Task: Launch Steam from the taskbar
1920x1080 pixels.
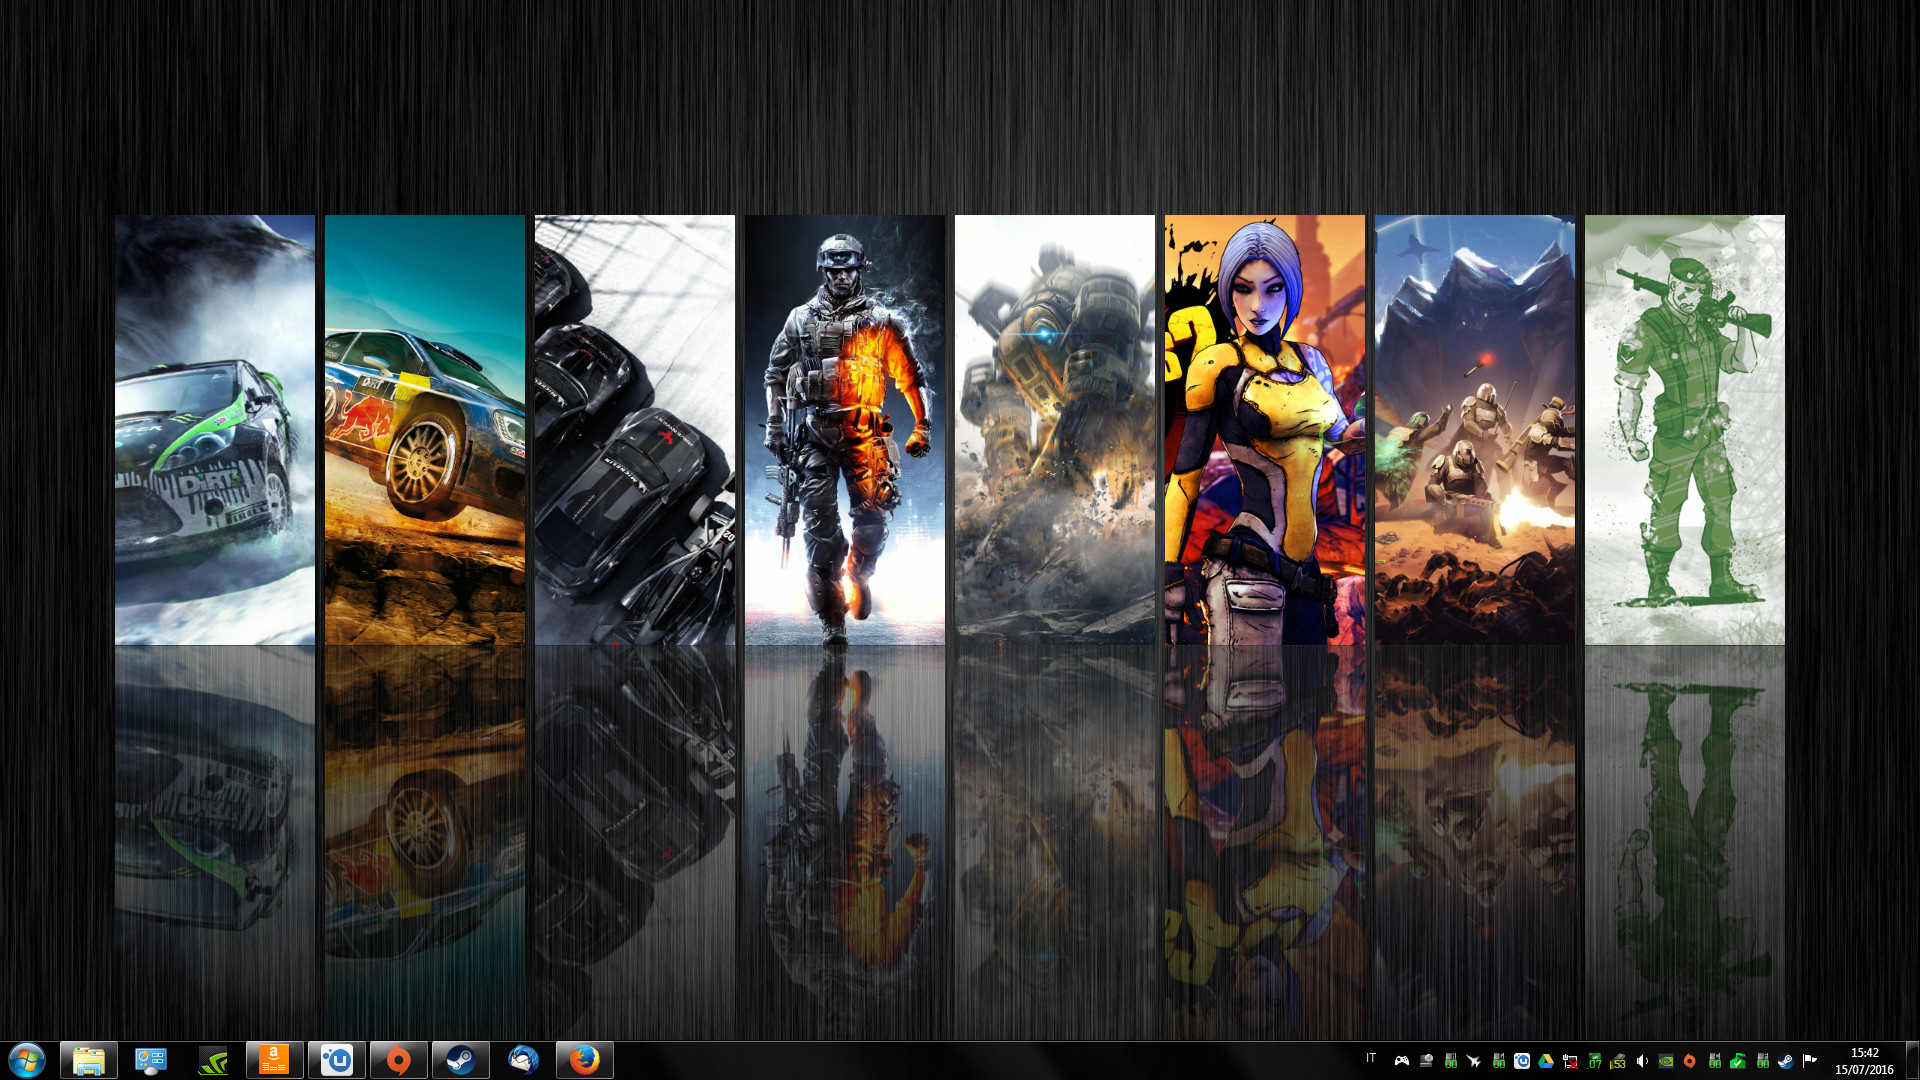Action: click(x=459, y=1060)
